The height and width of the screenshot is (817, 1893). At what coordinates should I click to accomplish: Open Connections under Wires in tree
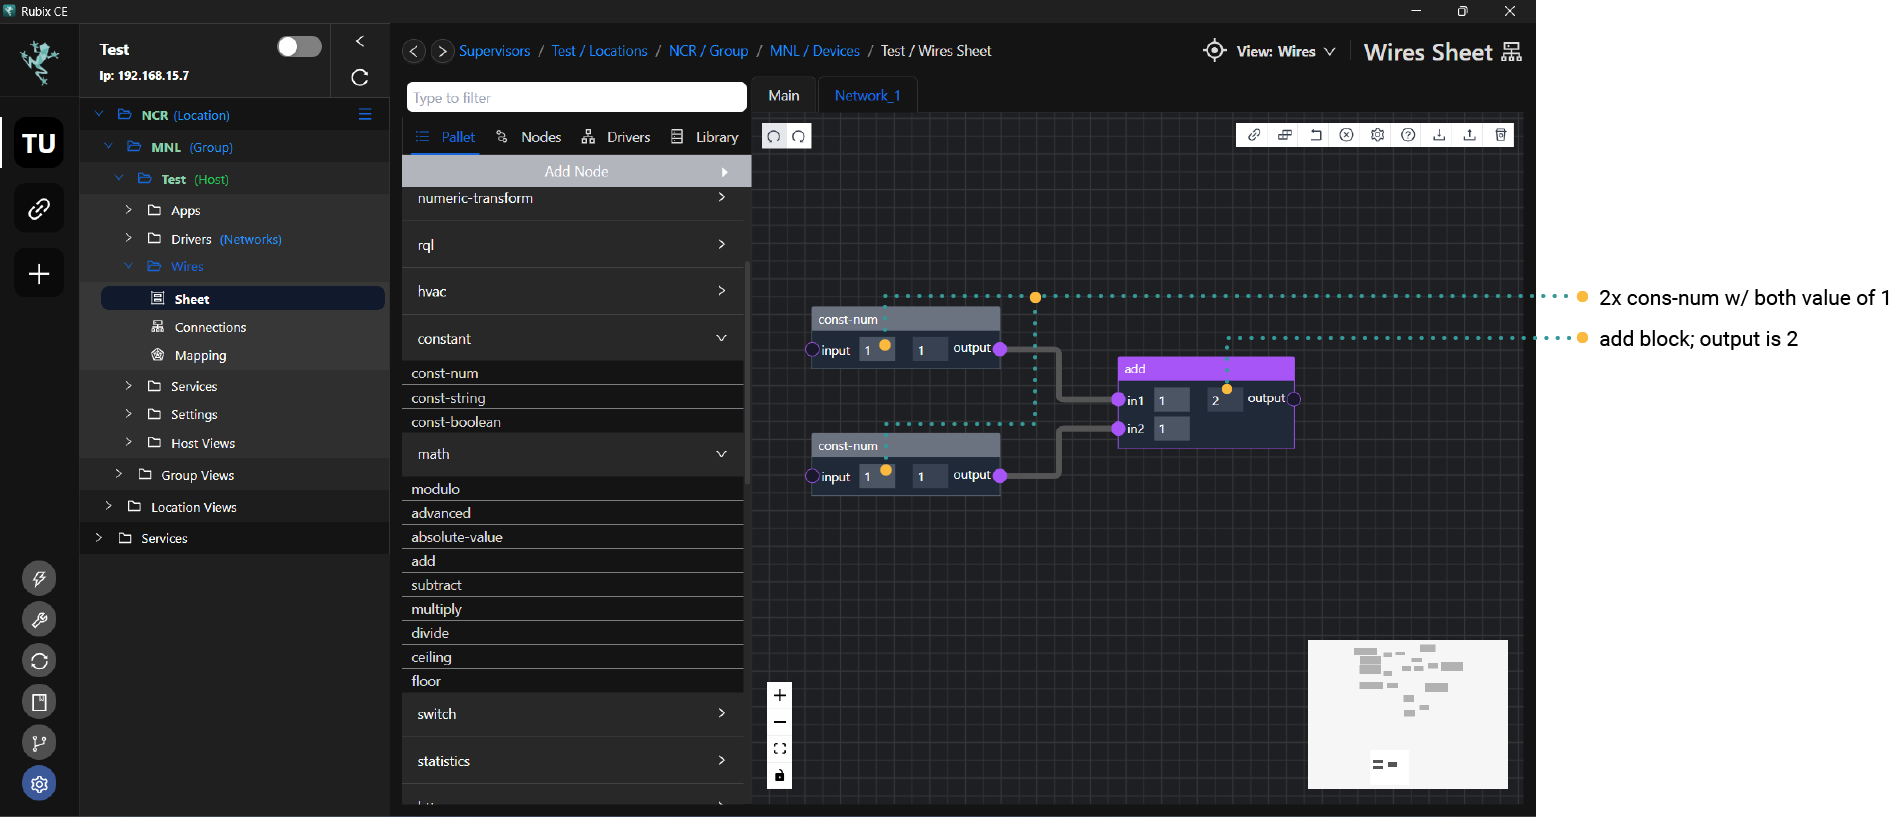pyautogui.click(x=210, y=327)
